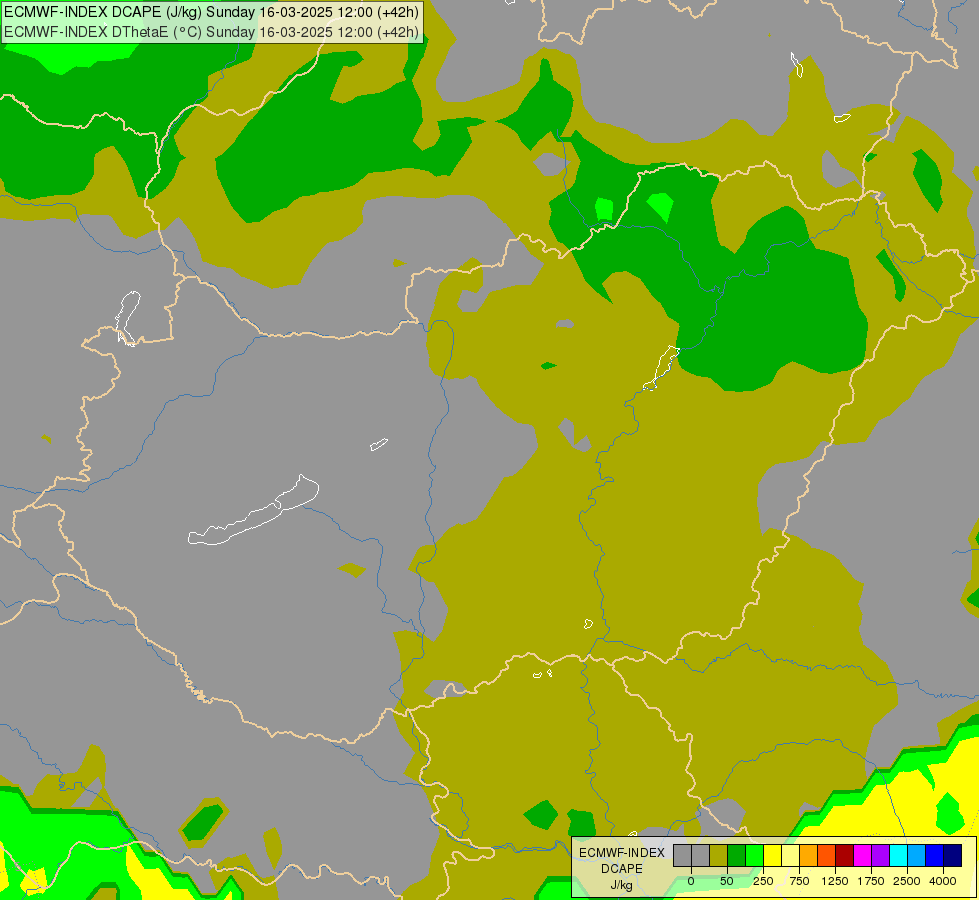The image size is (979, 900).
Task: Click the legend value 250
Action: 763,881
